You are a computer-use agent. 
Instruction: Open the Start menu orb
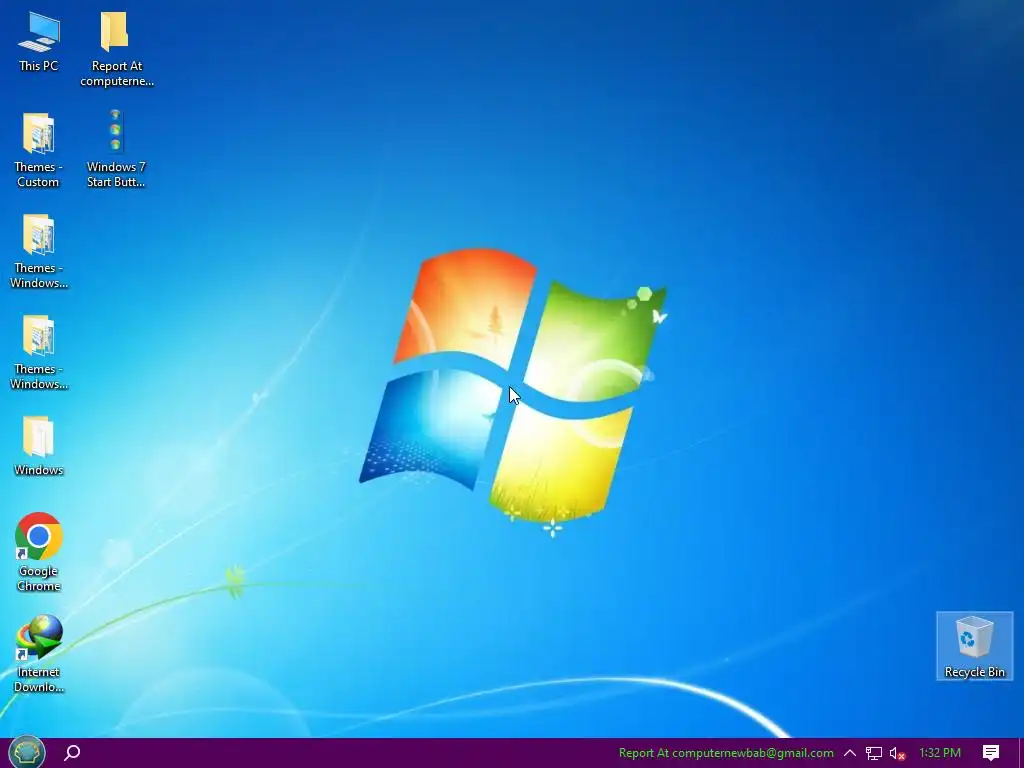27,752
